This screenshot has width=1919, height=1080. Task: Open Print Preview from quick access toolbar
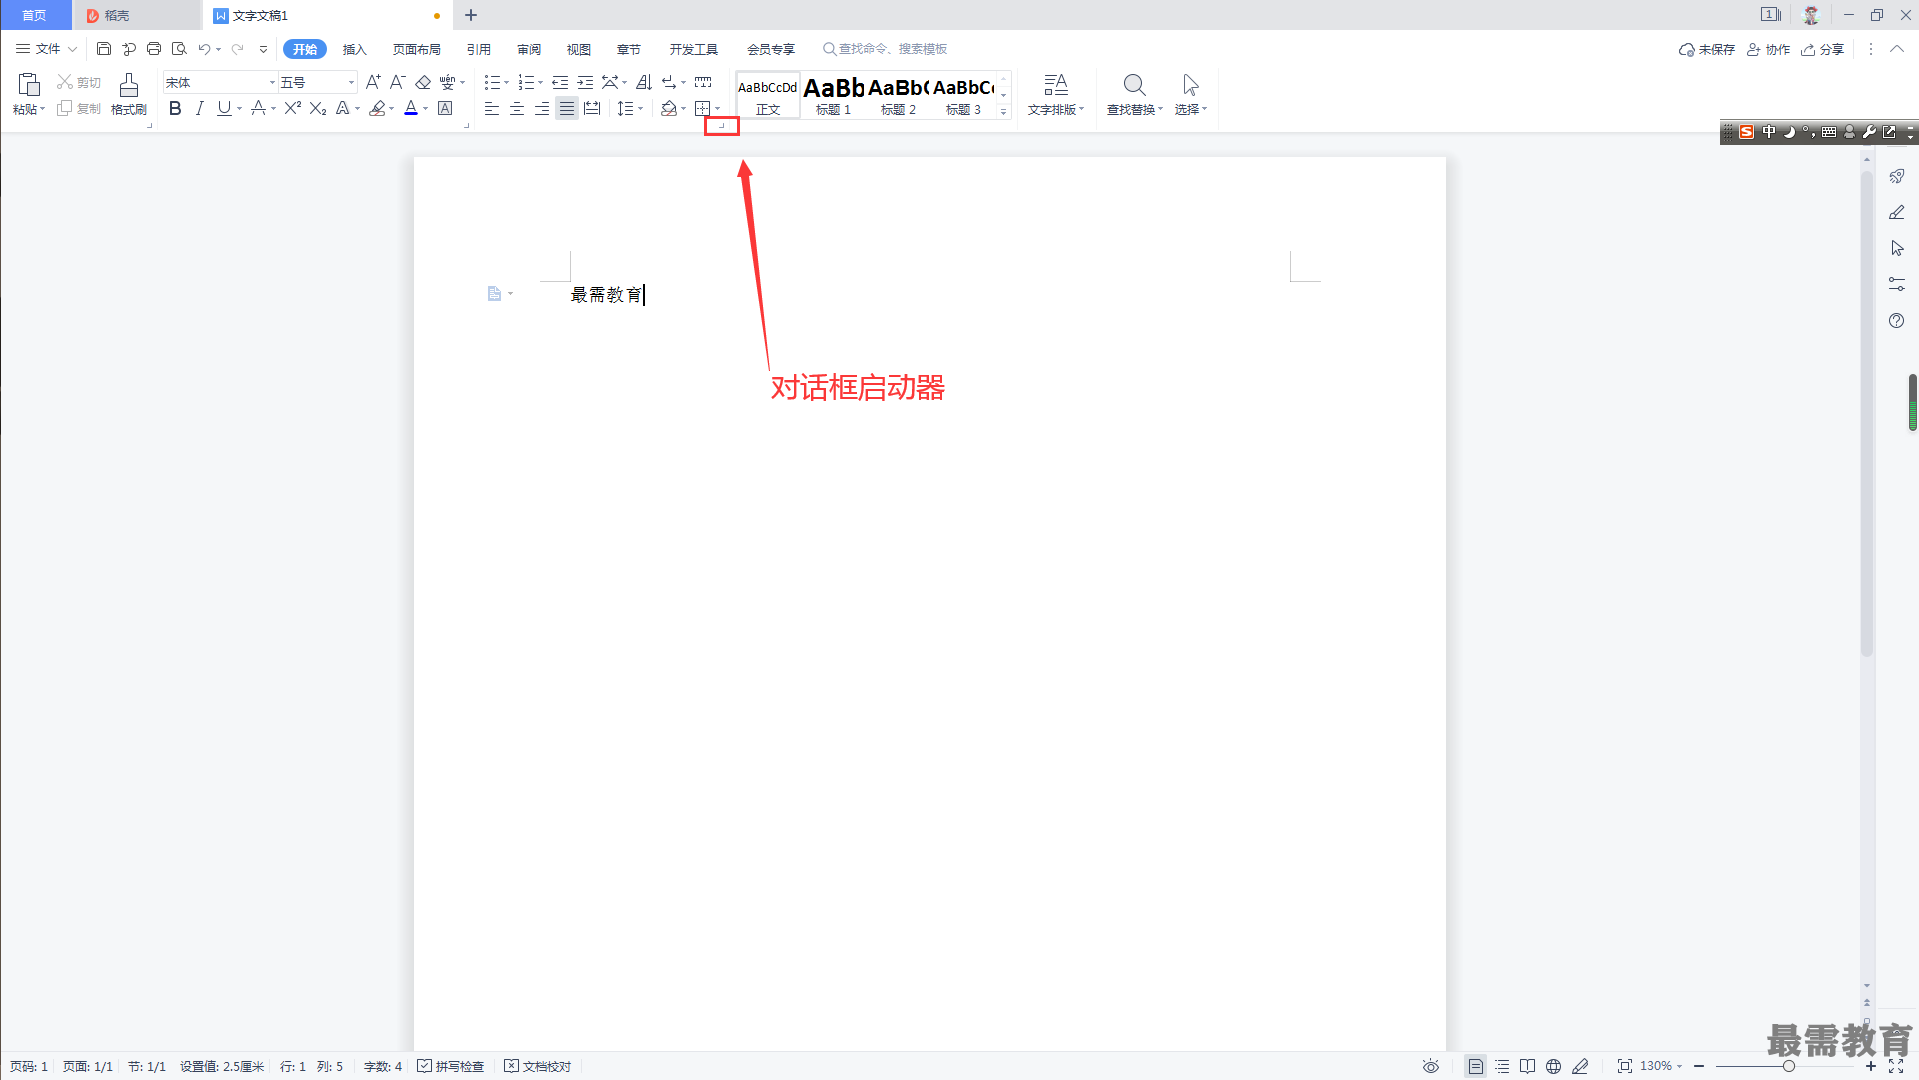point(179,49)
